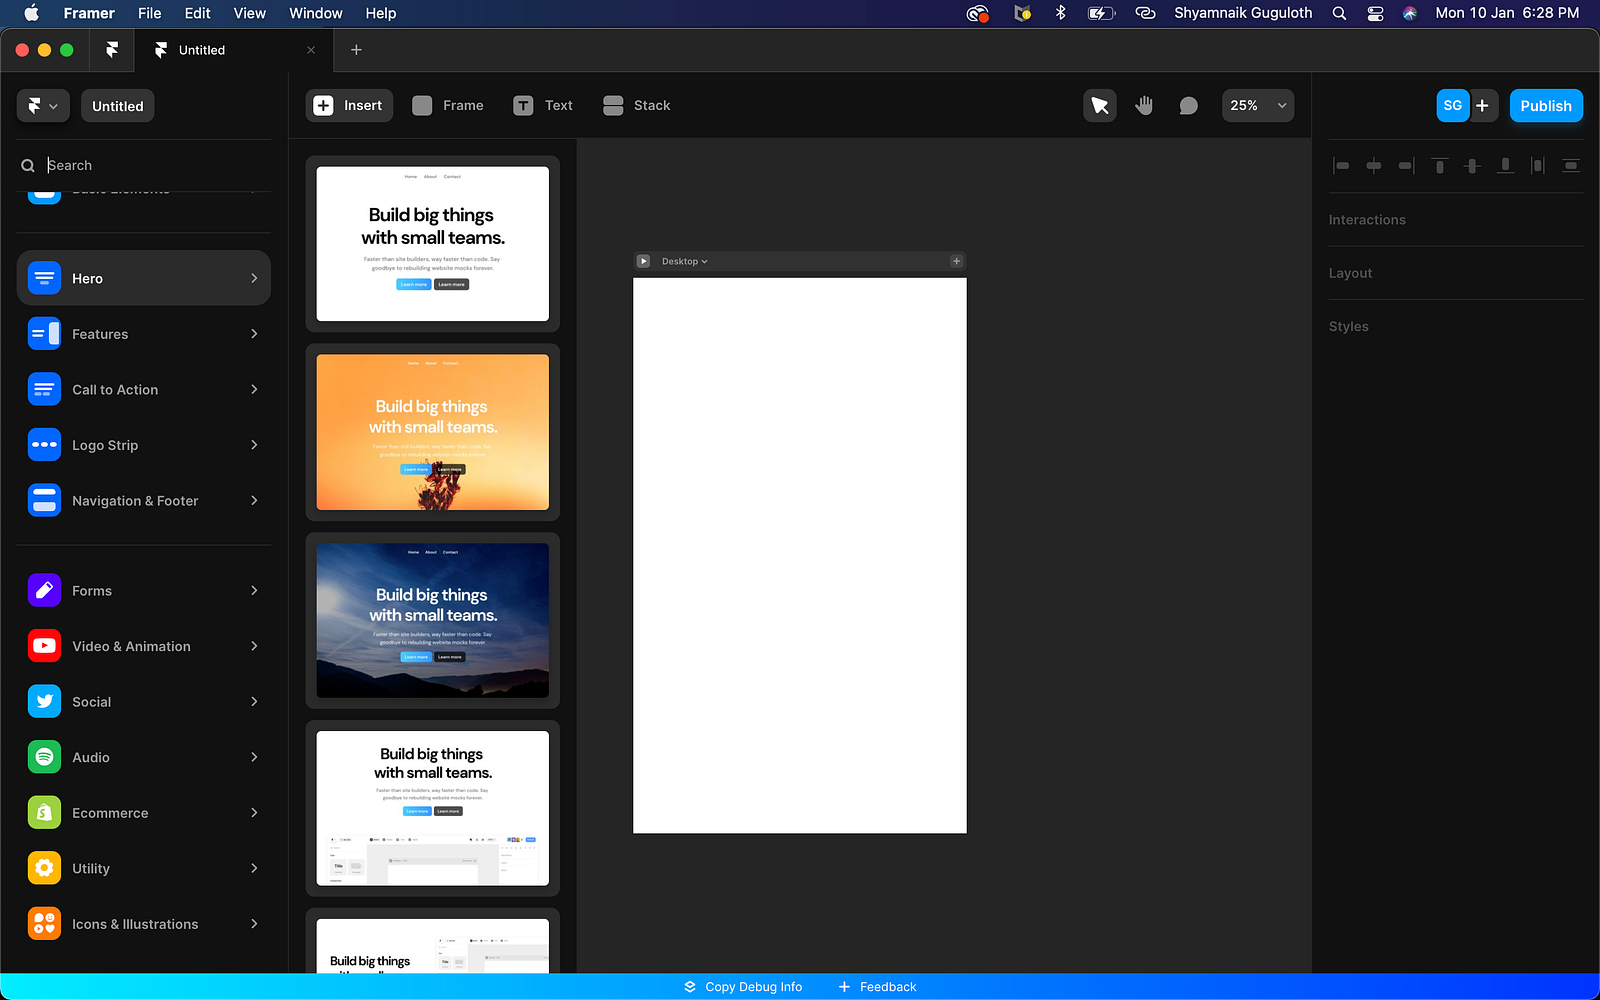Open the Desktop breakpoint dropdown
The image size is (1600, 1000).
click(685, 262)
